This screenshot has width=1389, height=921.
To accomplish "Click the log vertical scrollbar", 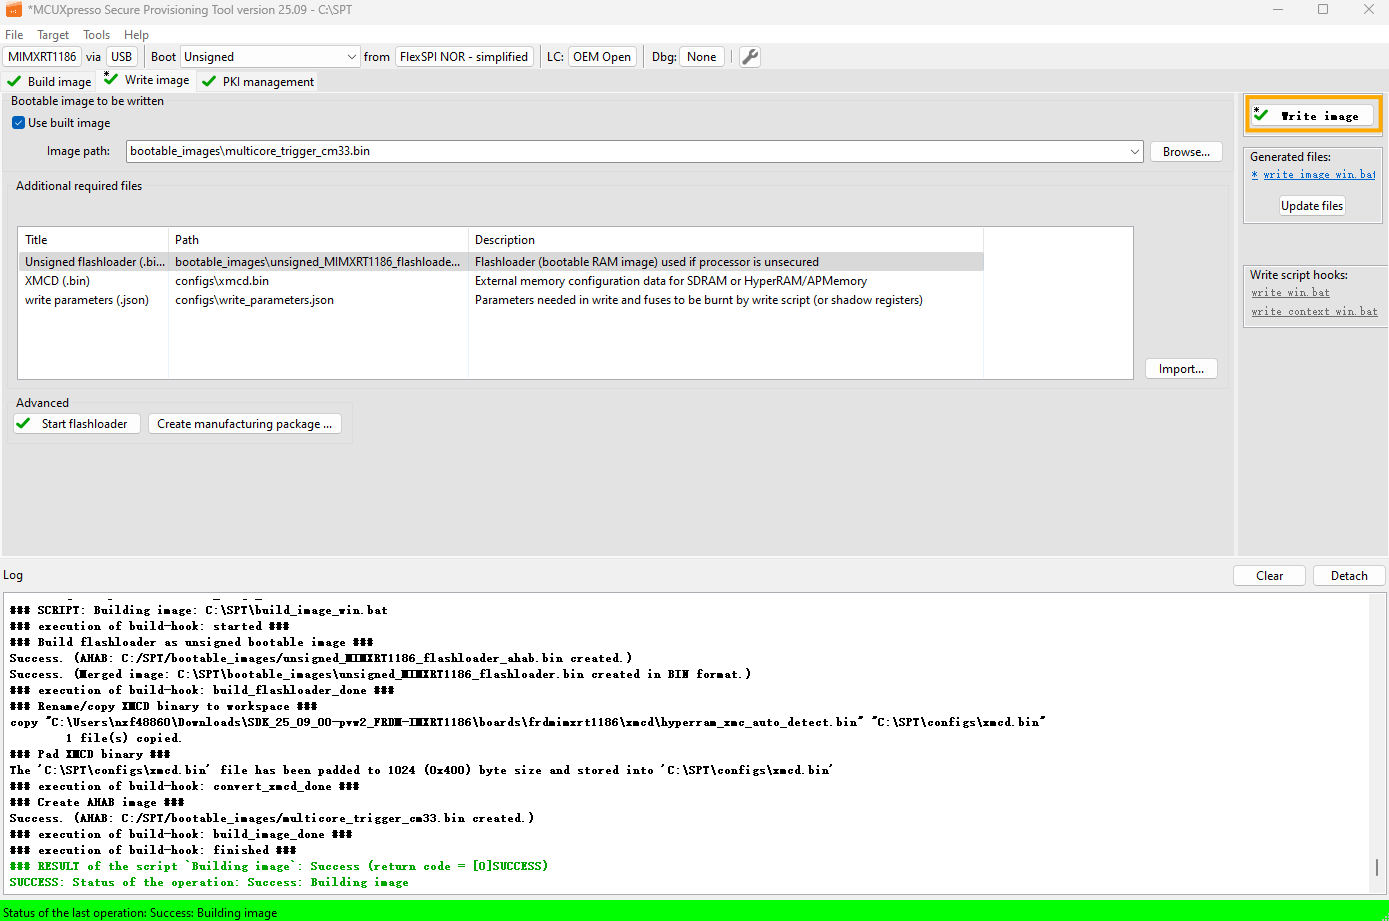I will point(1377,867).
